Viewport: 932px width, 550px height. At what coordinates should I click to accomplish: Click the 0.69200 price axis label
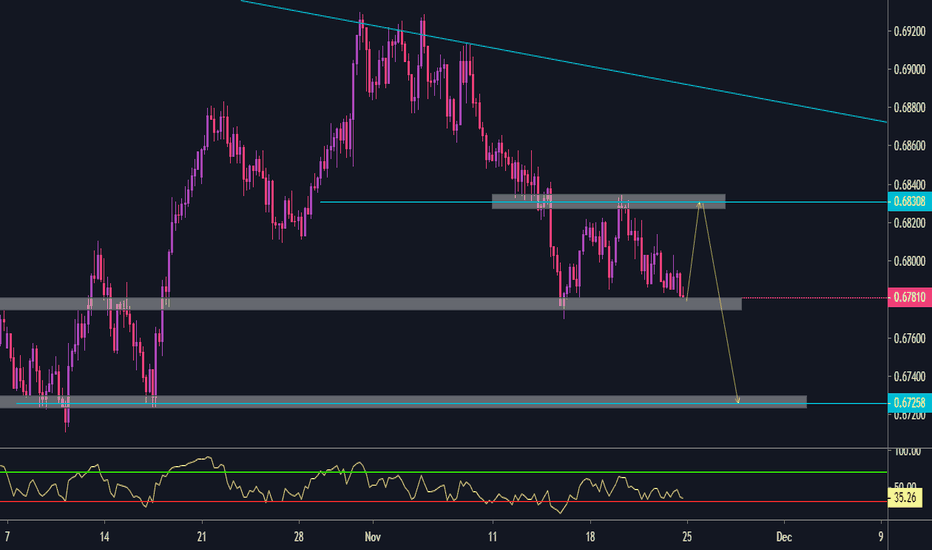pos(908,31)
